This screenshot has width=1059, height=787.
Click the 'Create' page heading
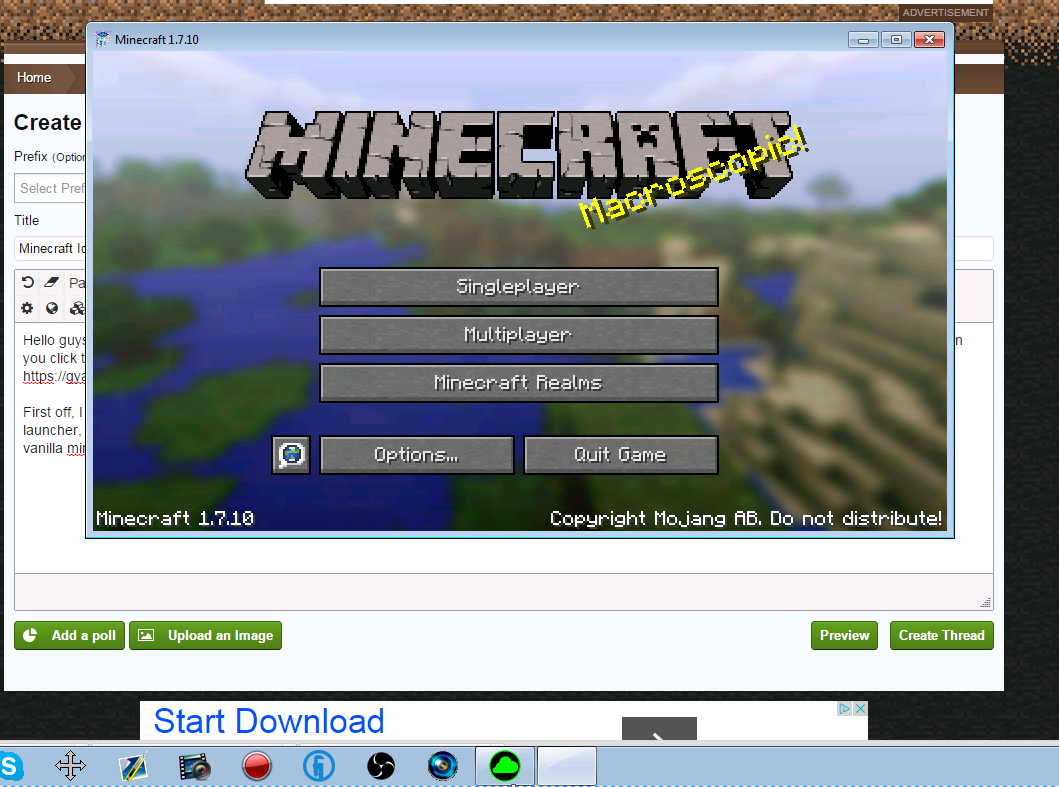click(x=47, y=122)
